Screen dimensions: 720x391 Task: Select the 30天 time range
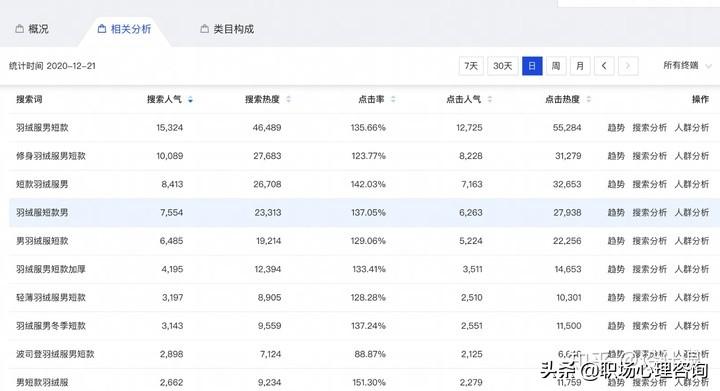[x=502, y=66]
